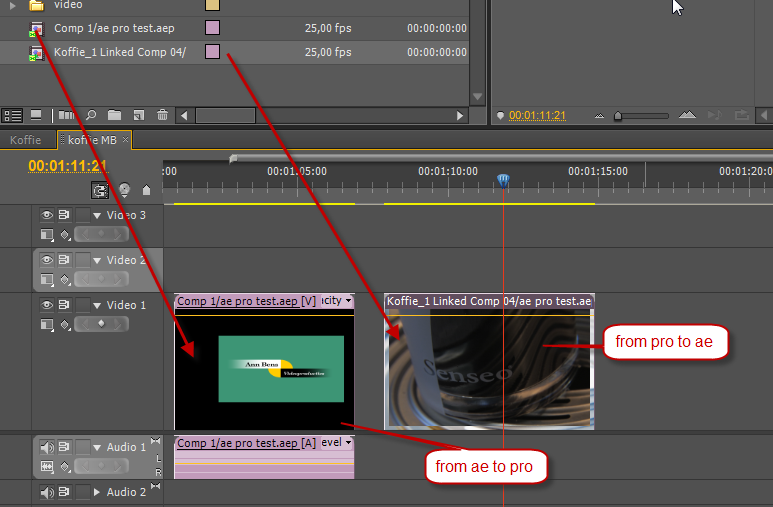Click Automate to Sequence icon
The height and width of the screenshot is (507, 773).
pyautogui.click(x=67, y=115)
